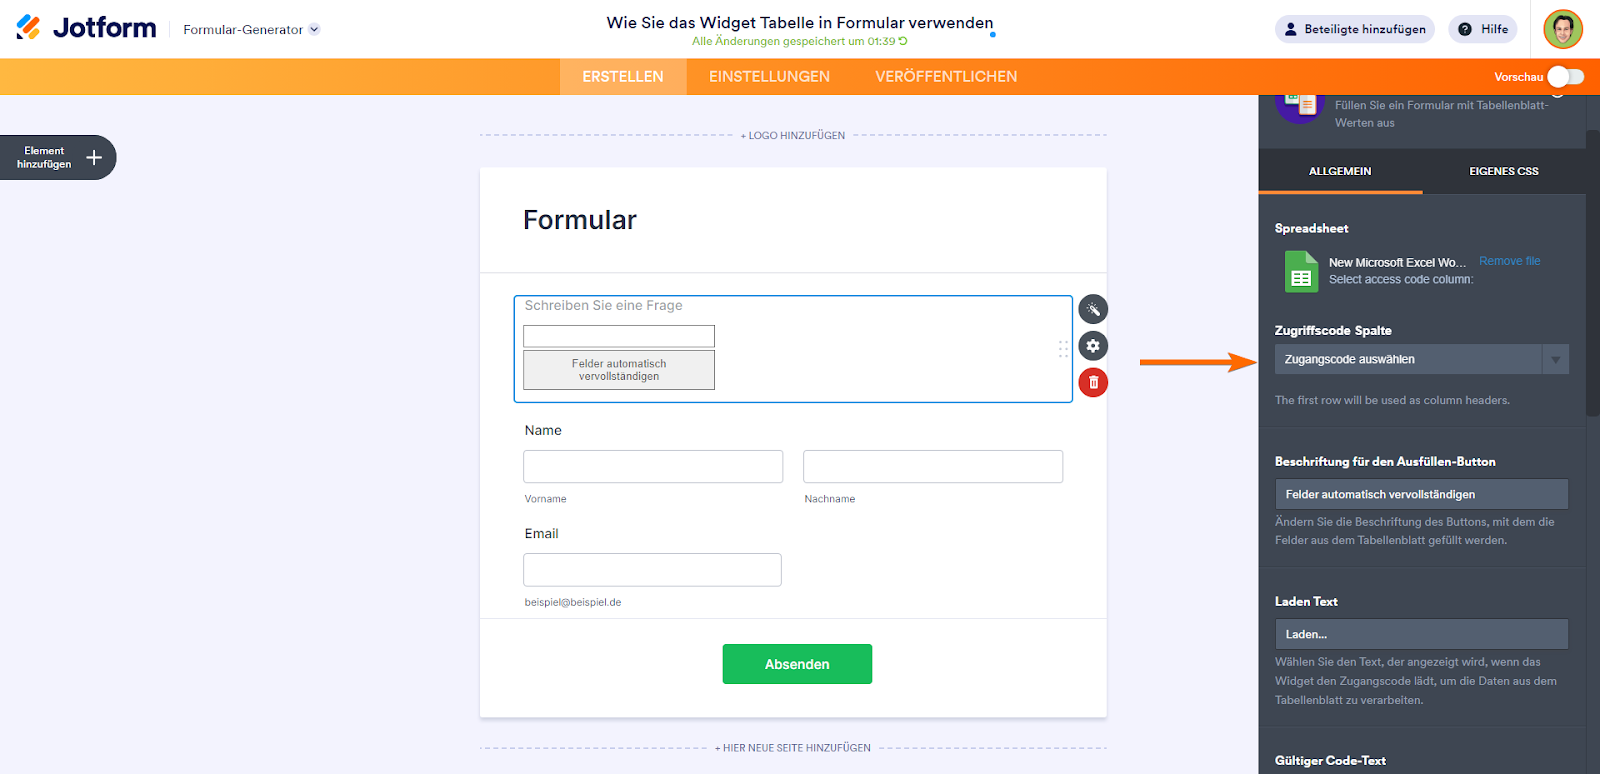Open field settings gear icon
This screenshot has width=1600, height=774.
pyautogui.click(x=1093, y=346)
